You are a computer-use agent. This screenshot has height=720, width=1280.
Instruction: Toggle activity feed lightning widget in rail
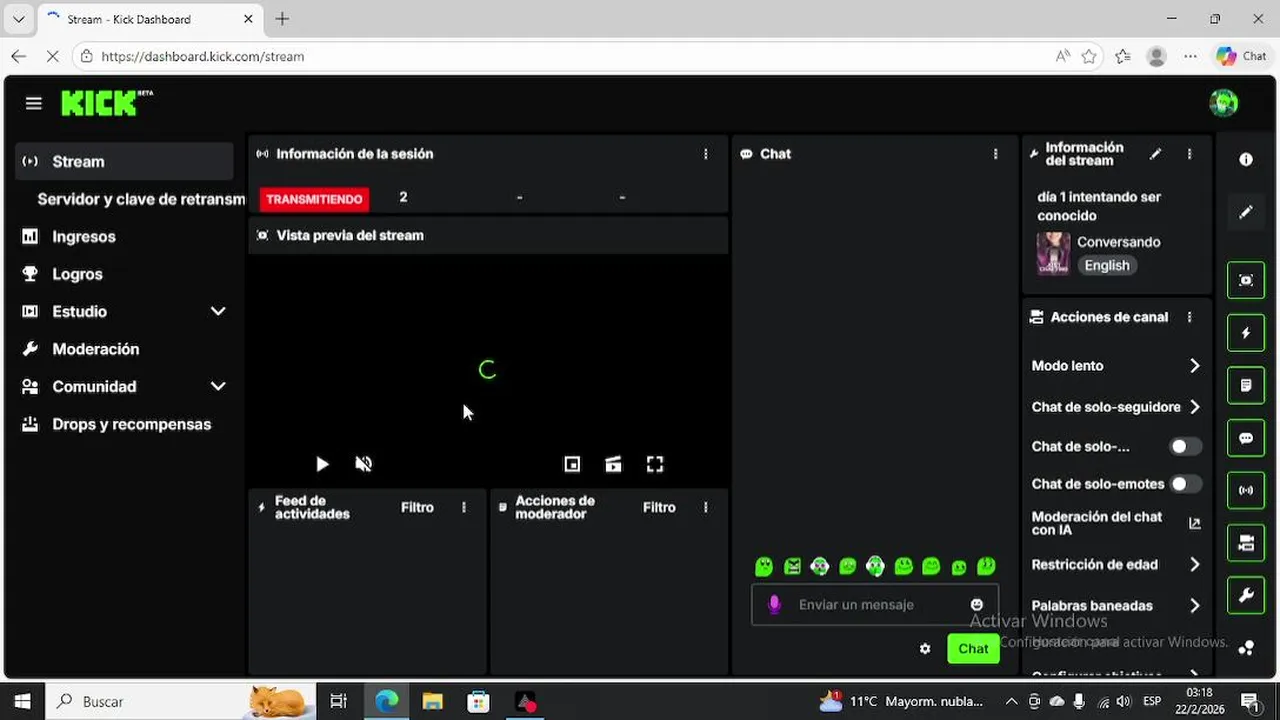(x=1246, y=333)
